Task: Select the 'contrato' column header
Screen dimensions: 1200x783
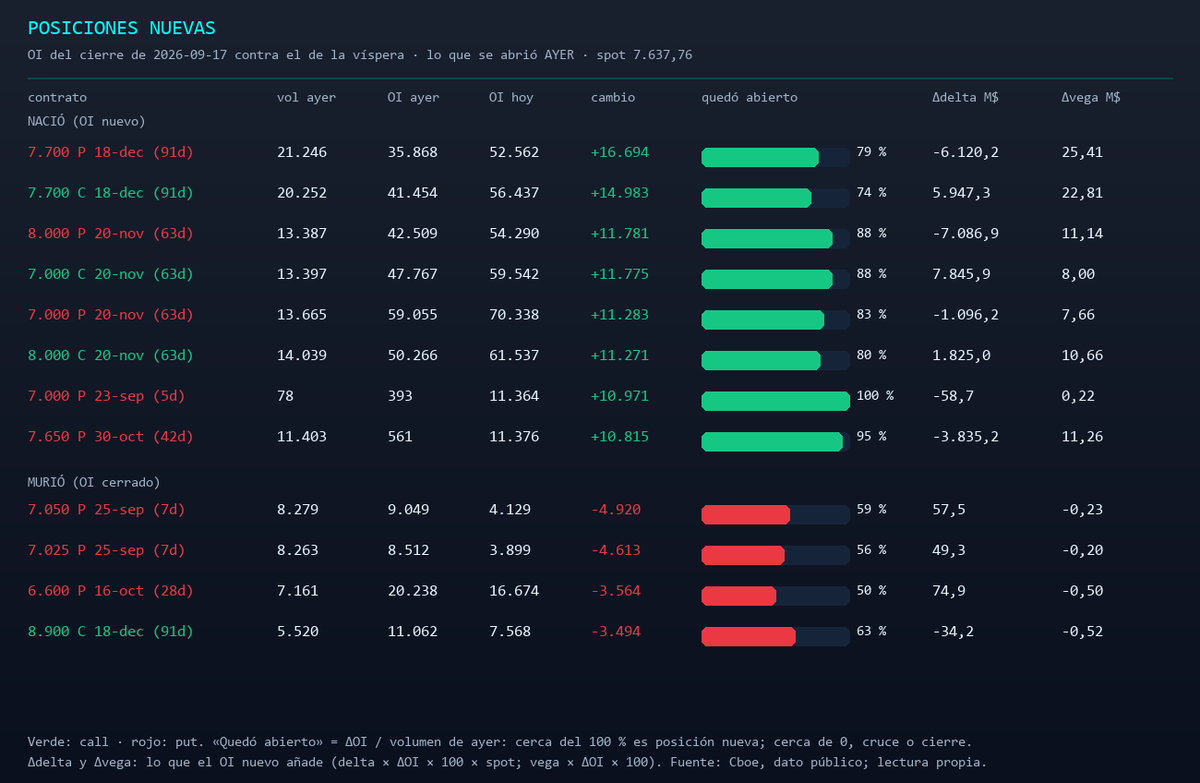Action: [57, 98]
